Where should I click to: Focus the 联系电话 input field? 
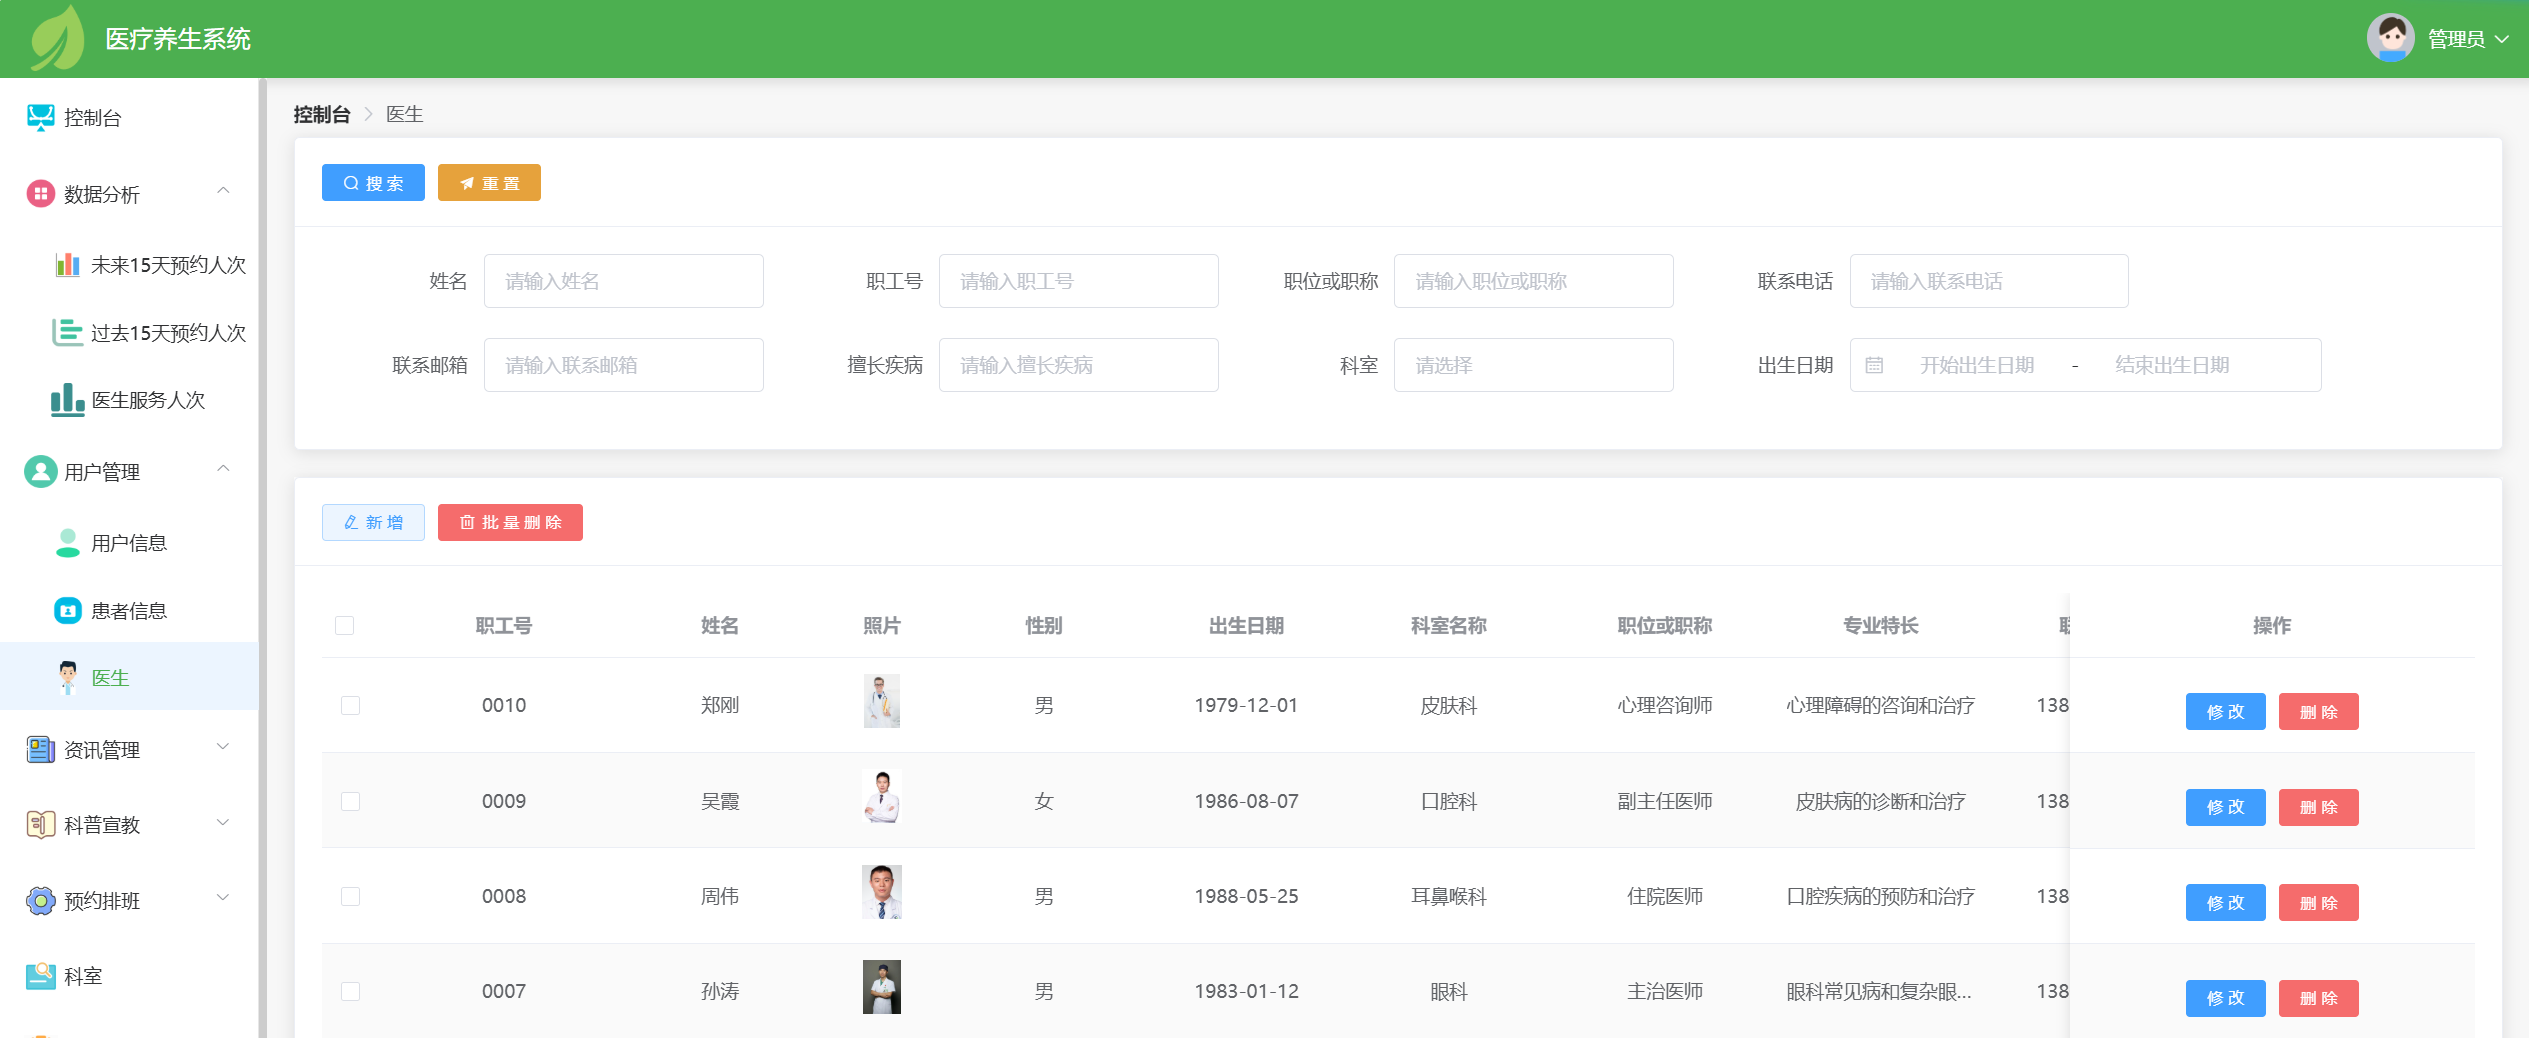pos(1988,281)
